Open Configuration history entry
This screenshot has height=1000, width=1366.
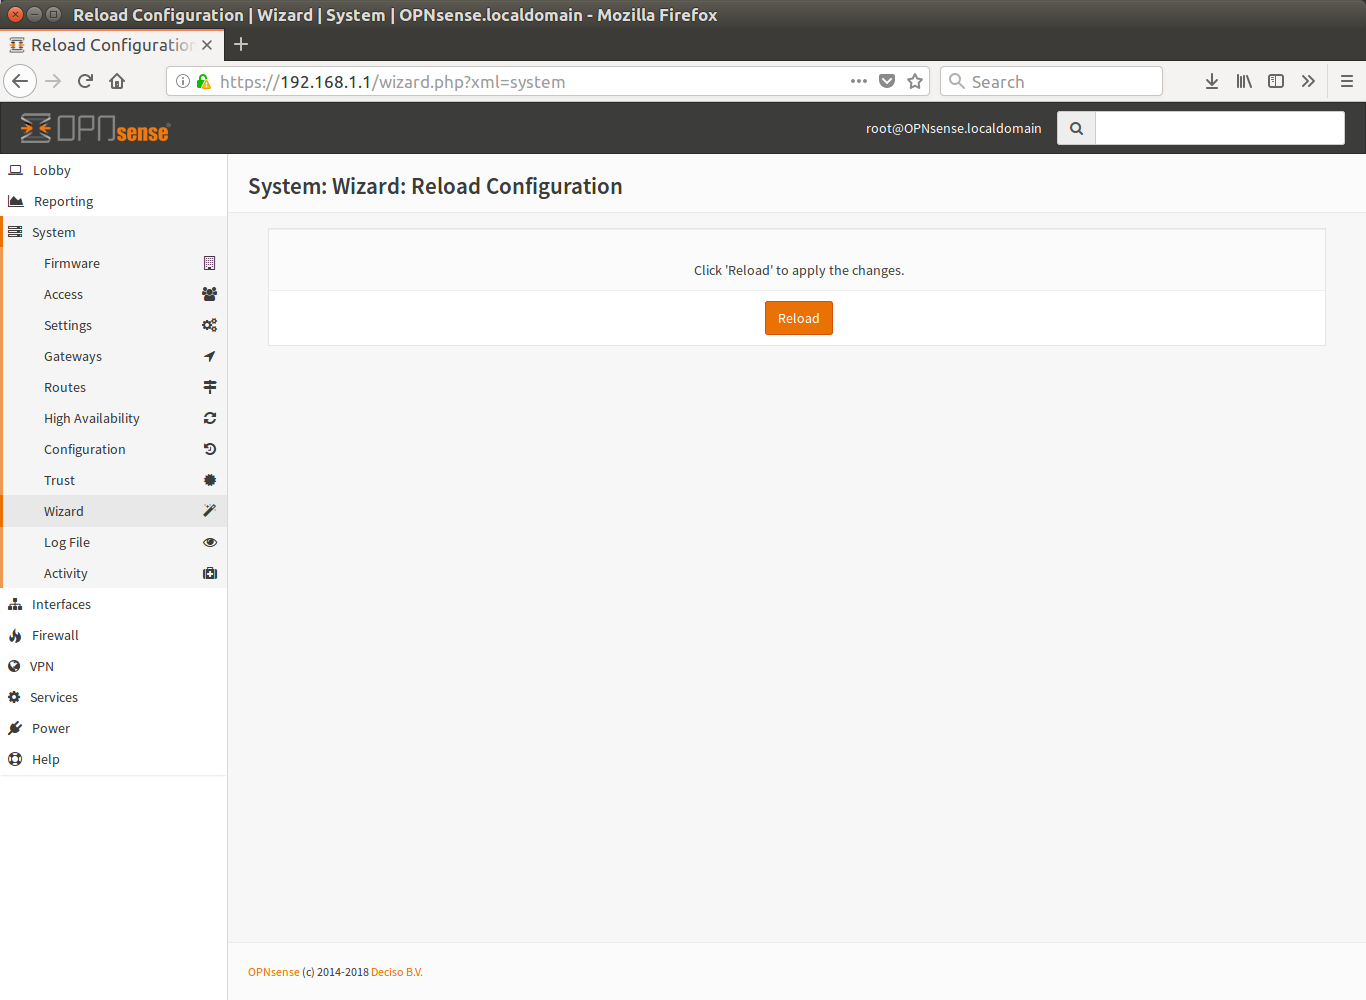[x=114, y=449]
